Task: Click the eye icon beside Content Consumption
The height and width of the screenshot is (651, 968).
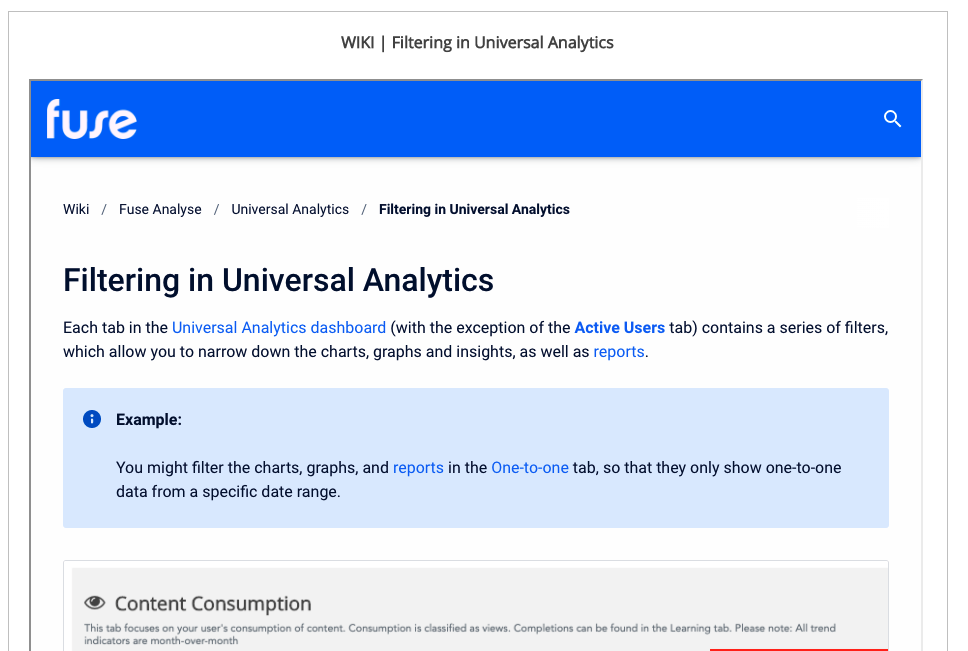Action: coord(95,602)
